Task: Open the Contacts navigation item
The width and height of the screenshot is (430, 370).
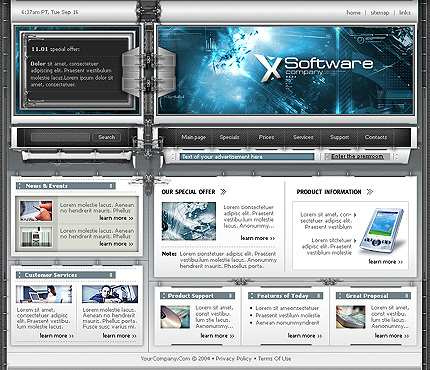Action: [x=376, y=137]
